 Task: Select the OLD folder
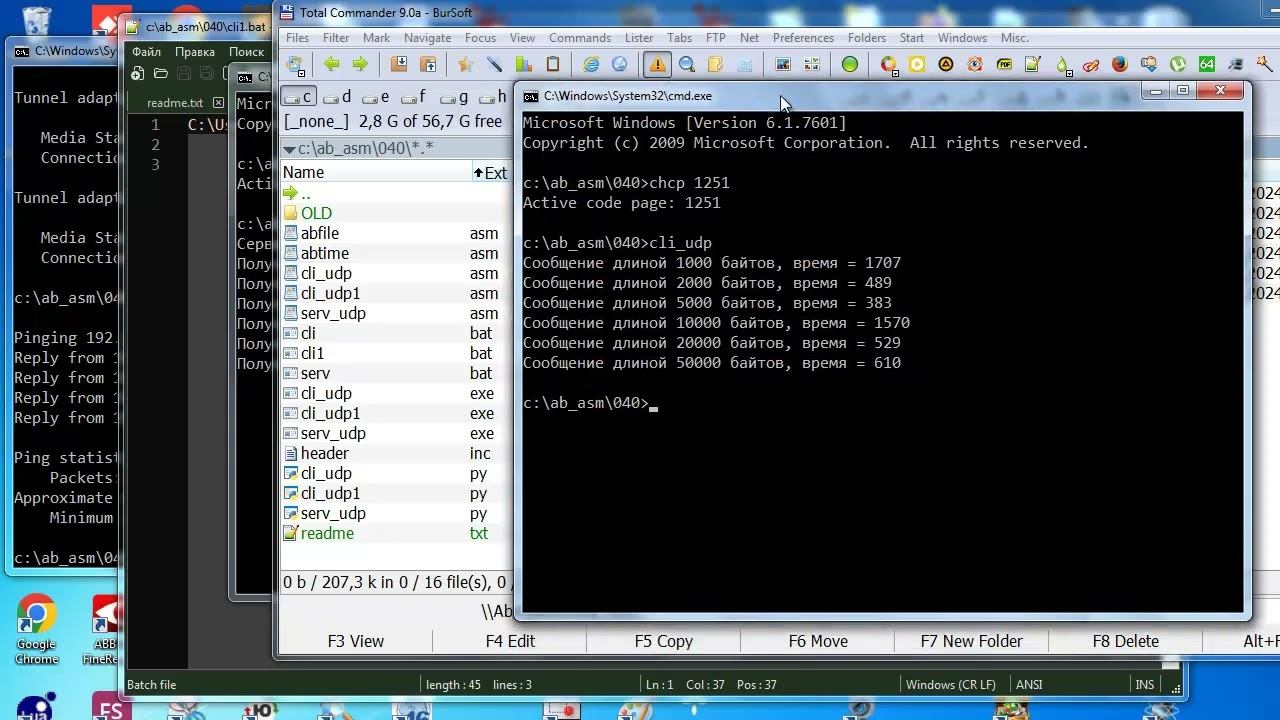tap(308, 213)
